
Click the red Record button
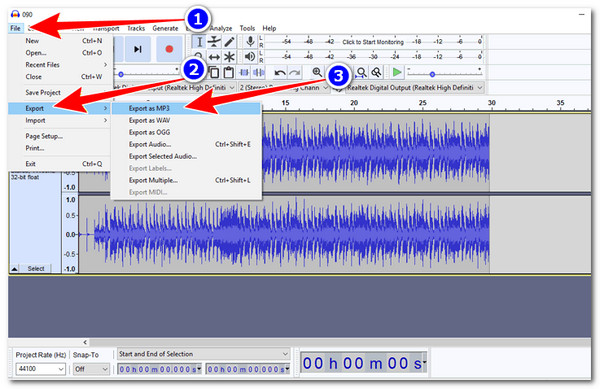(x=169, y=49)
